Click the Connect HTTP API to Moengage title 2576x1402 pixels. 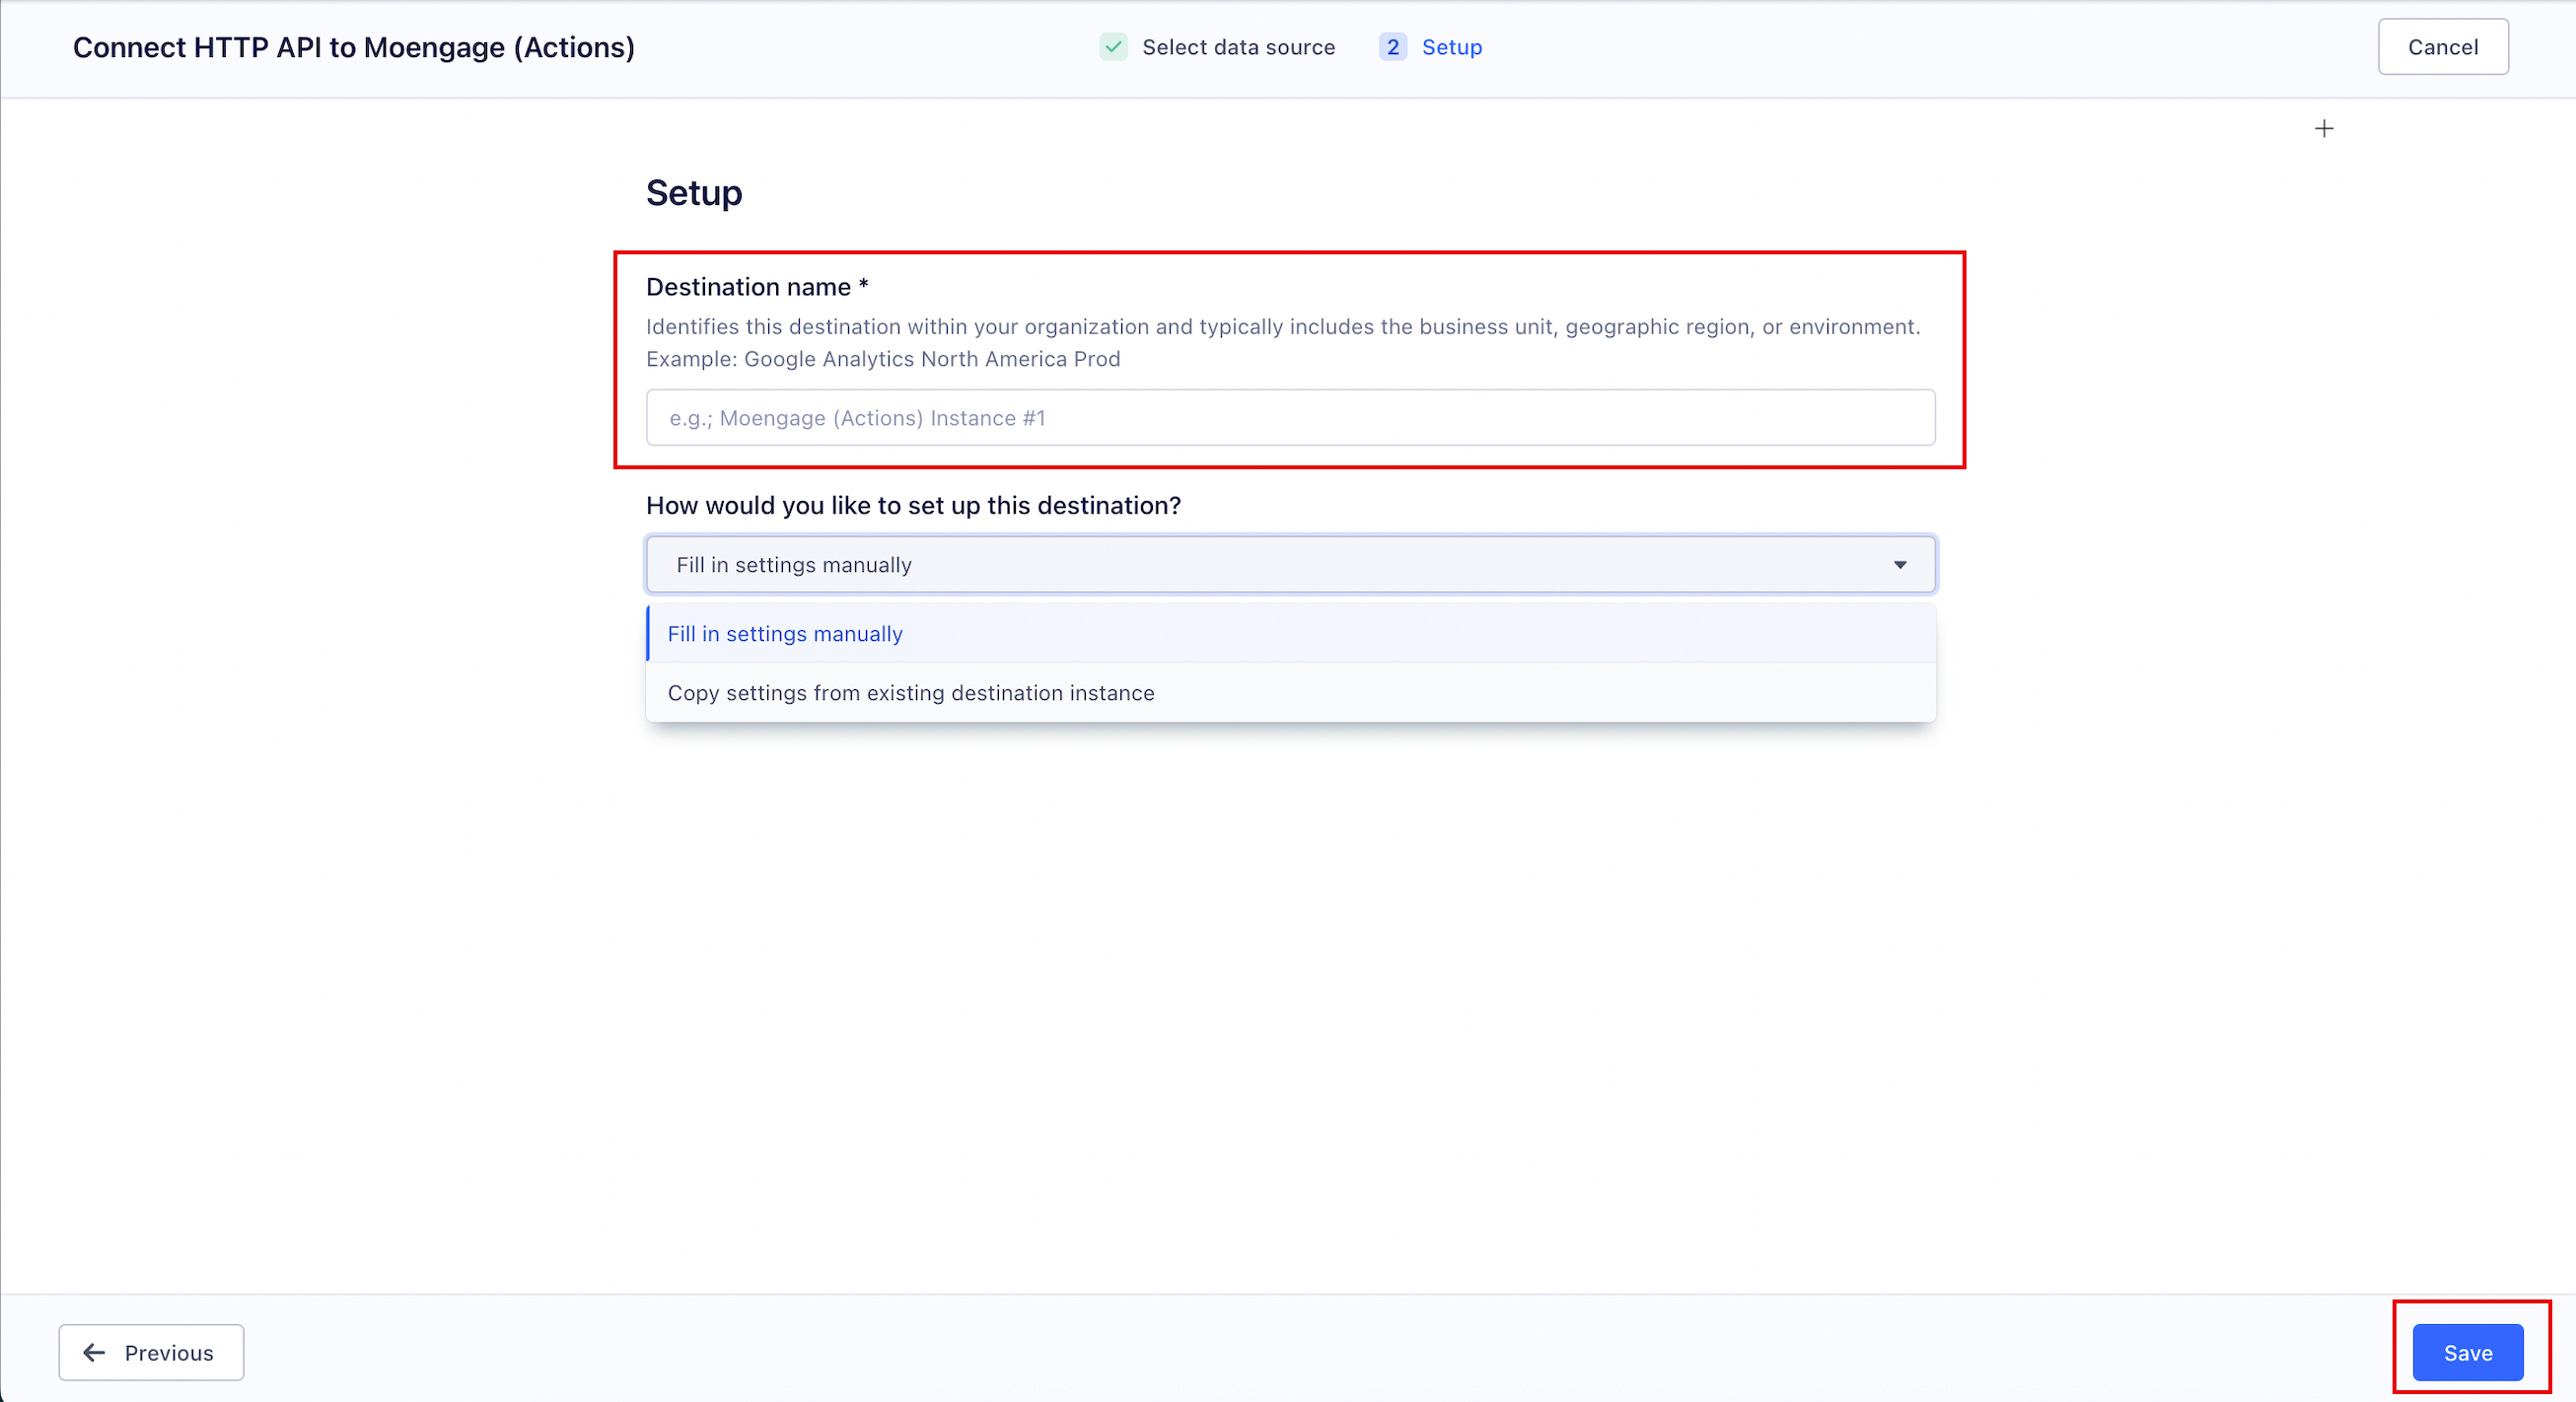pos(354,47)
